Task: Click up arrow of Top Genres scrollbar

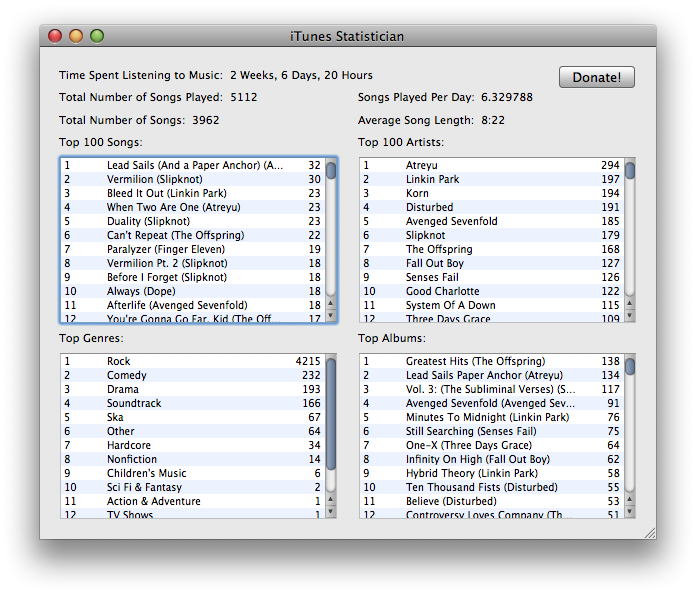Action: coord(331,500)
